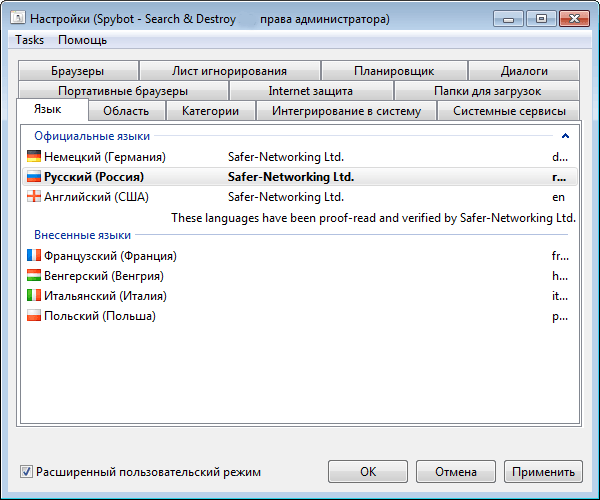This screenshot has width=600, height=500.
Task: Click the Отмена button
Action: [x=456, y=472]
